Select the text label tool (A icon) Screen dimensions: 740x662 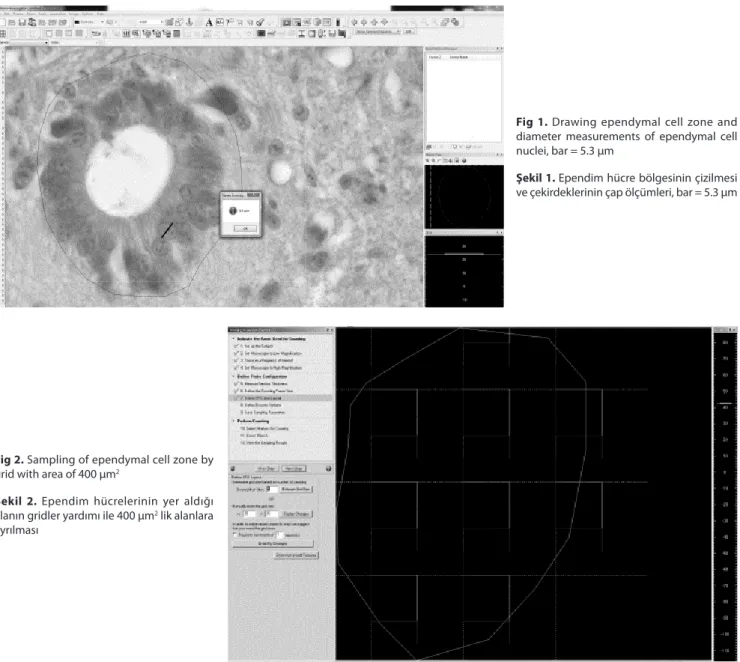[x=209, y=22]
